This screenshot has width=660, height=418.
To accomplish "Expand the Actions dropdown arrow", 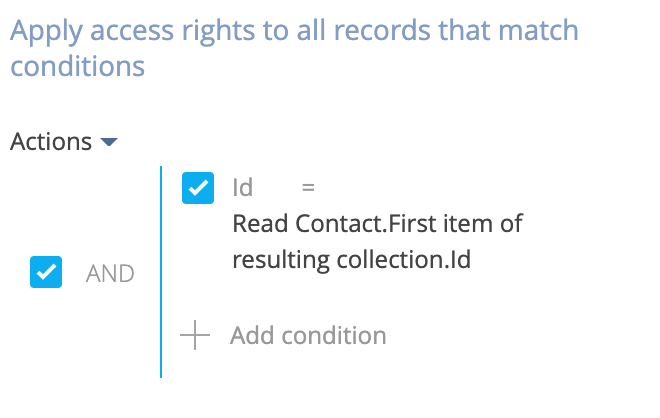I will click(109, 143).
